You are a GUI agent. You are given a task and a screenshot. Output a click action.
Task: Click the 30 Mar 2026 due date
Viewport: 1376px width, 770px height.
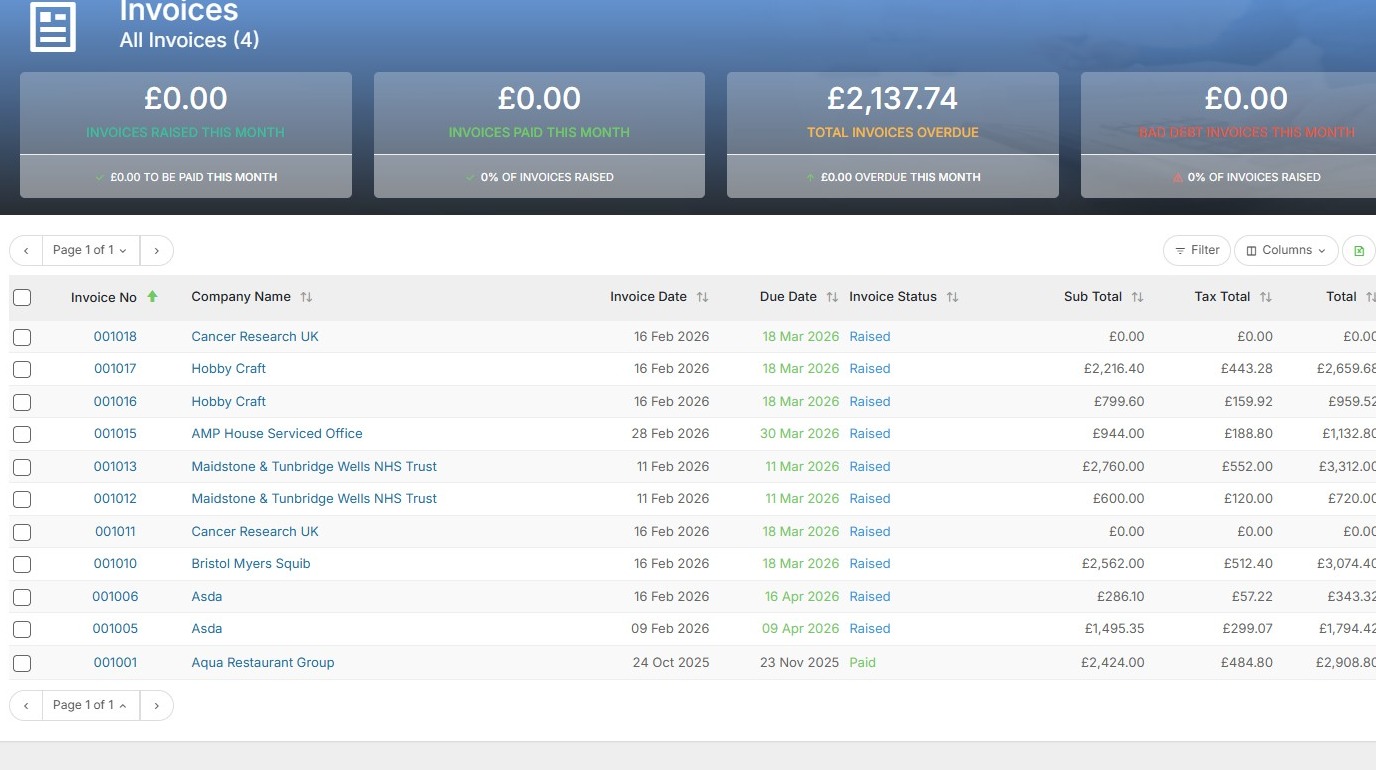coord(800,434)
